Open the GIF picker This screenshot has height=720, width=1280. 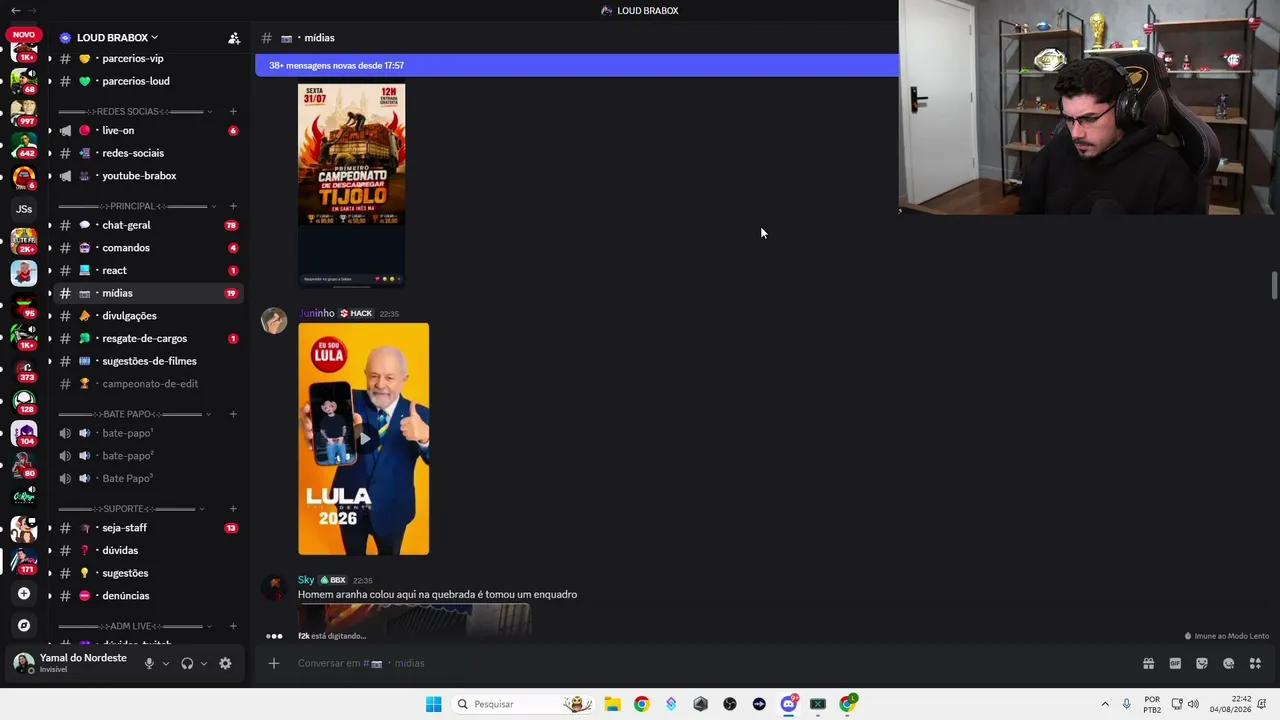[x=1175, y=663]
